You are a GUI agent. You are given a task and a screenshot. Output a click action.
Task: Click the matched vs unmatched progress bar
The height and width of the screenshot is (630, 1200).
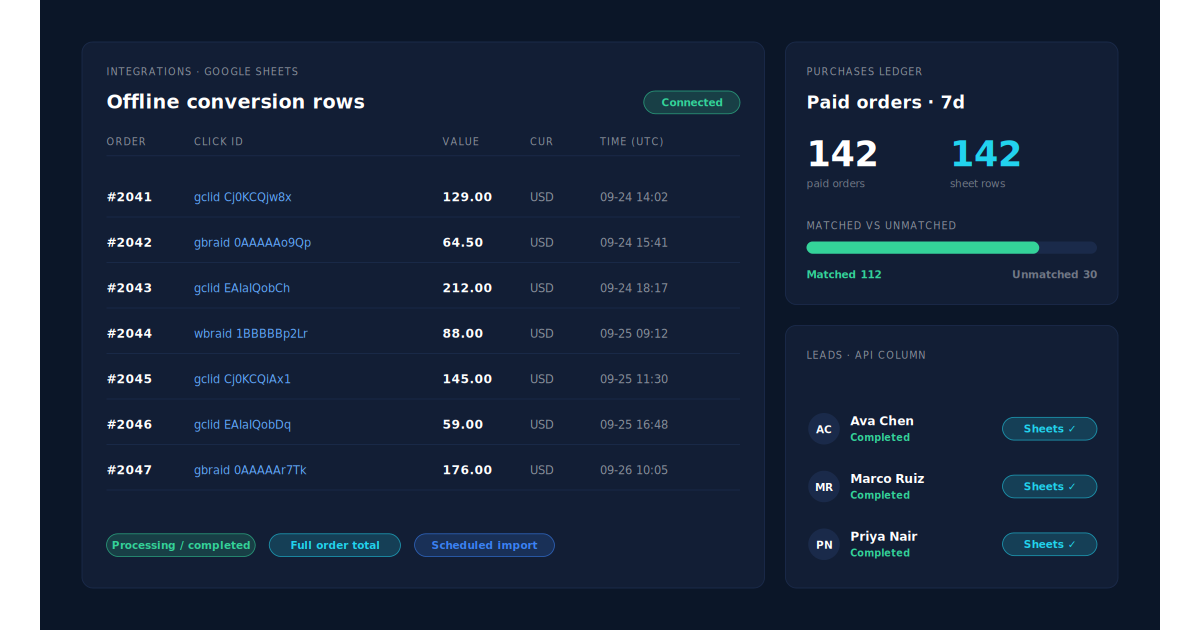click(x=952, y=247)
